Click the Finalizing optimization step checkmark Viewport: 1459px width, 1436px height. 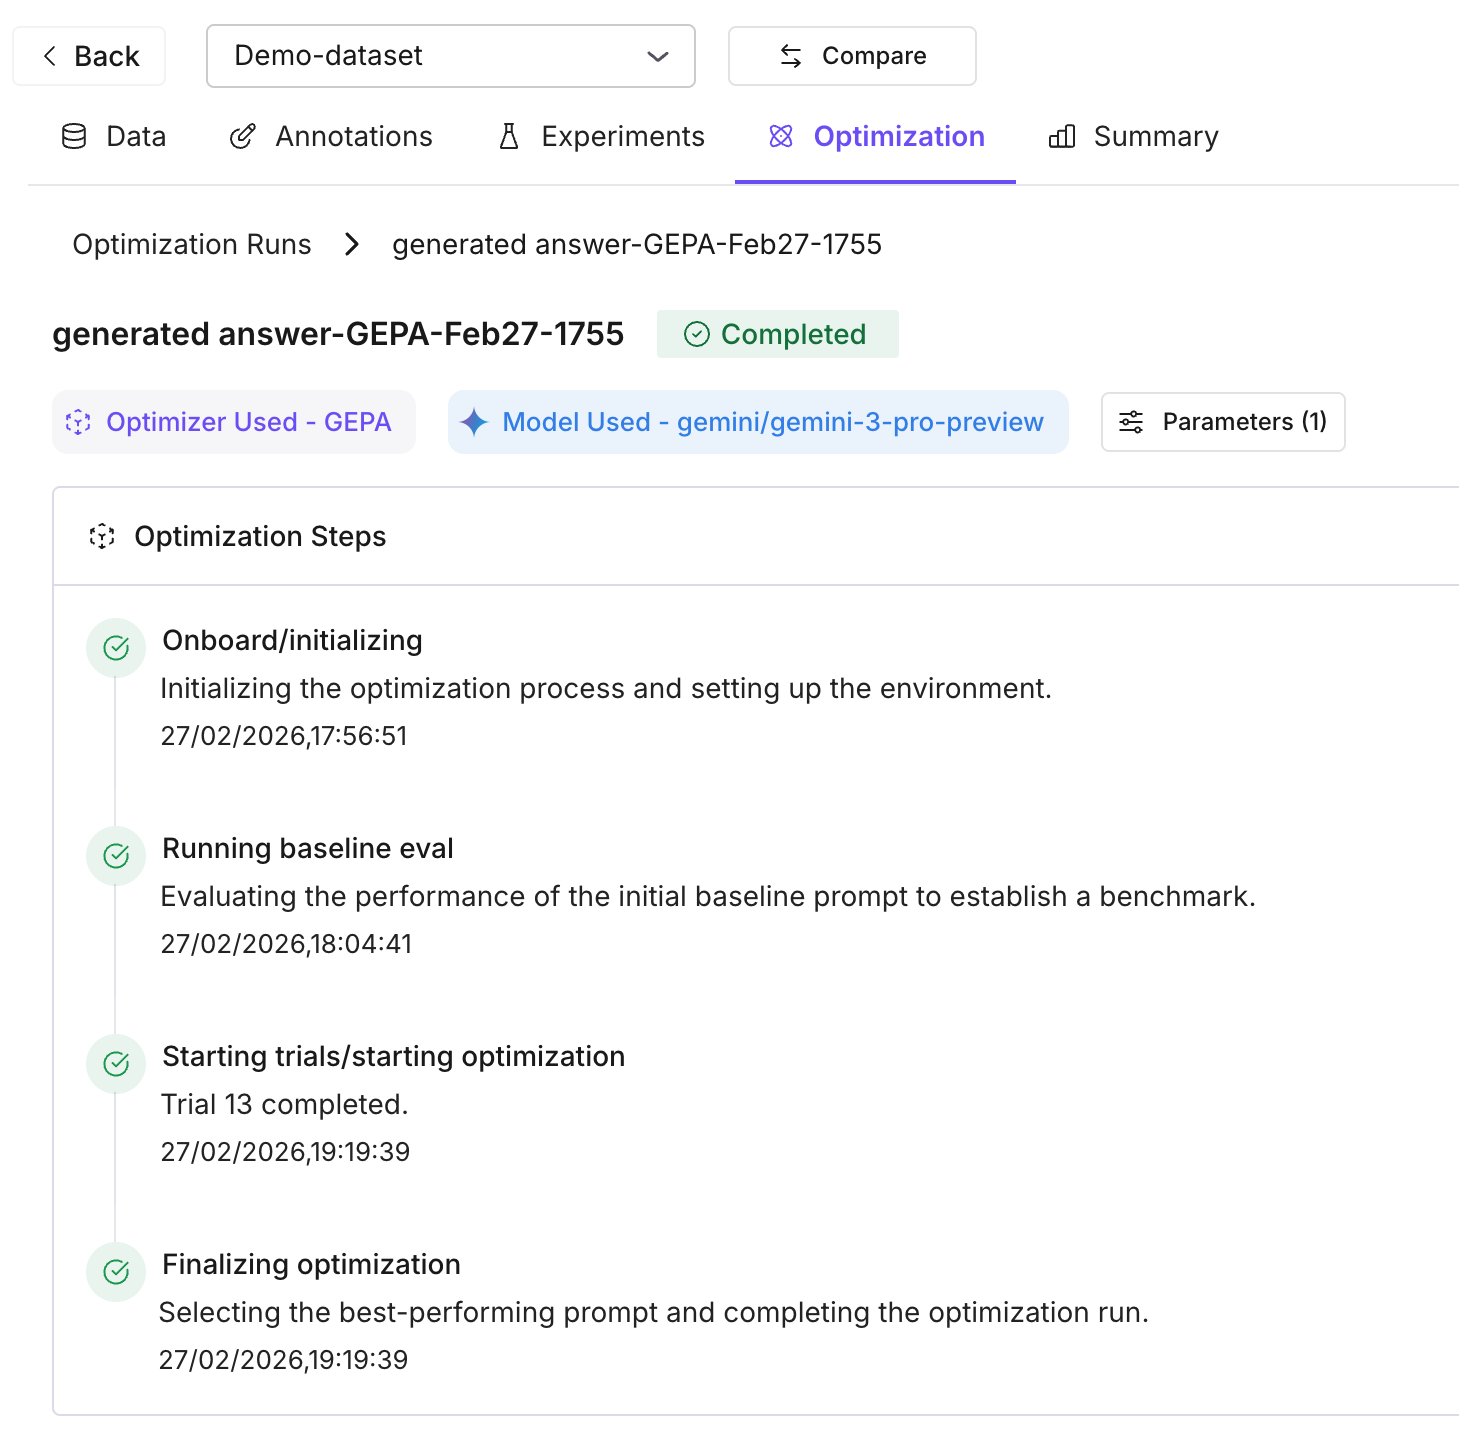pyautogui.click(x=116, y=1272)
